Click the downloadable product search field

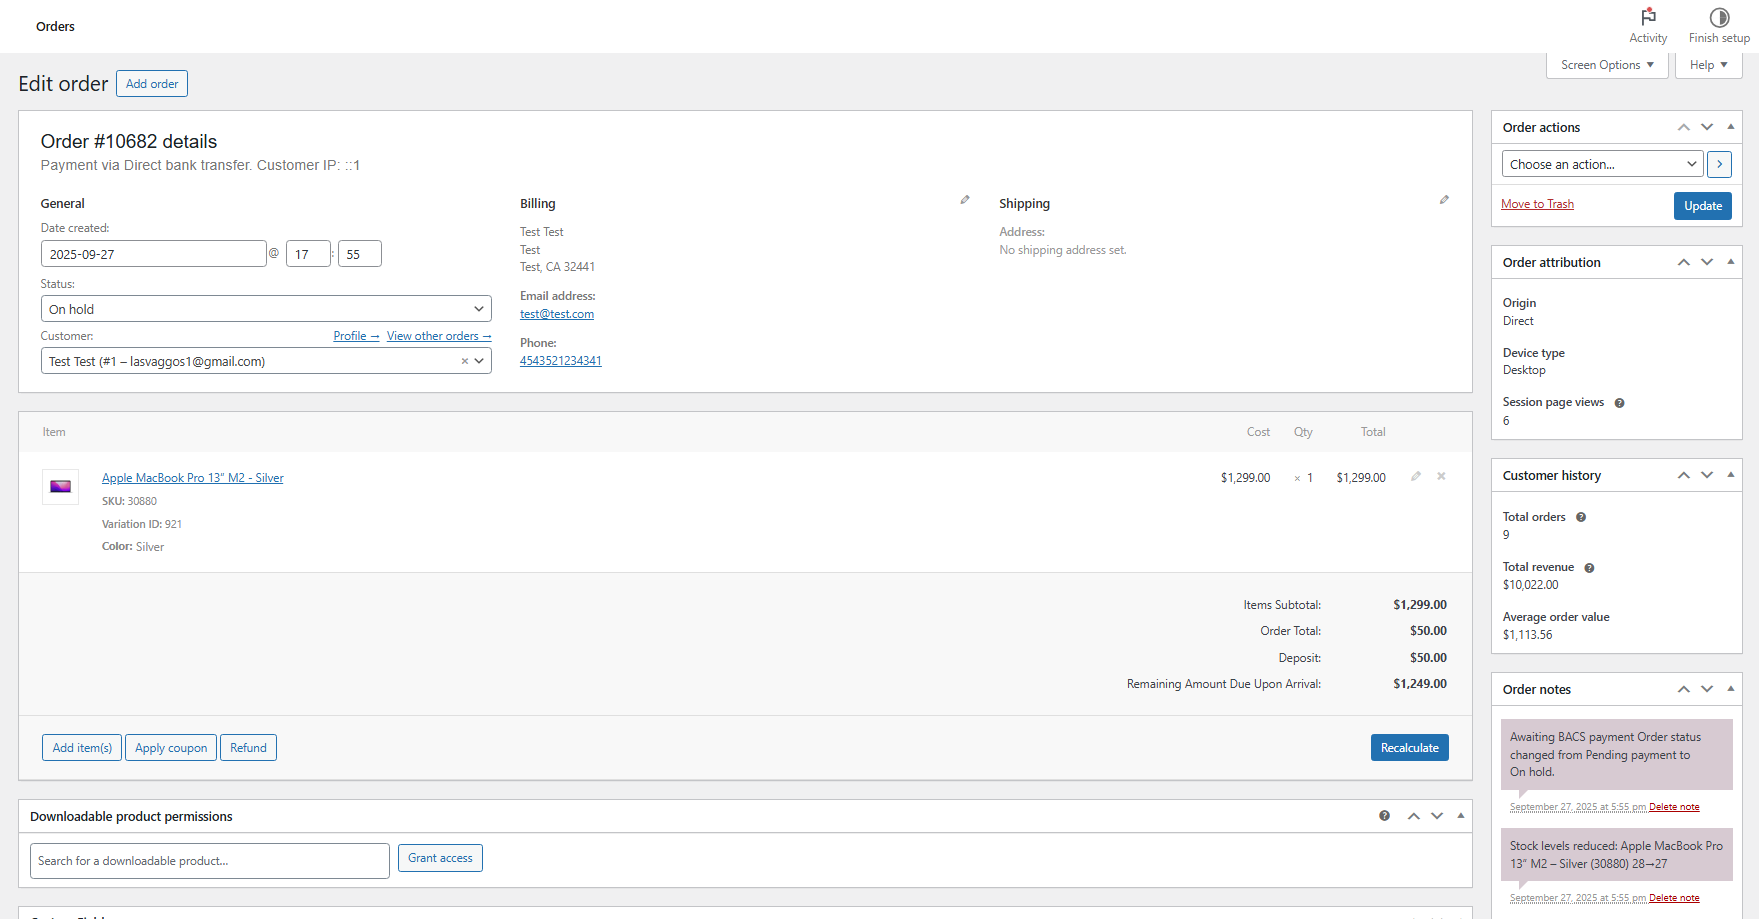[210, 861]
